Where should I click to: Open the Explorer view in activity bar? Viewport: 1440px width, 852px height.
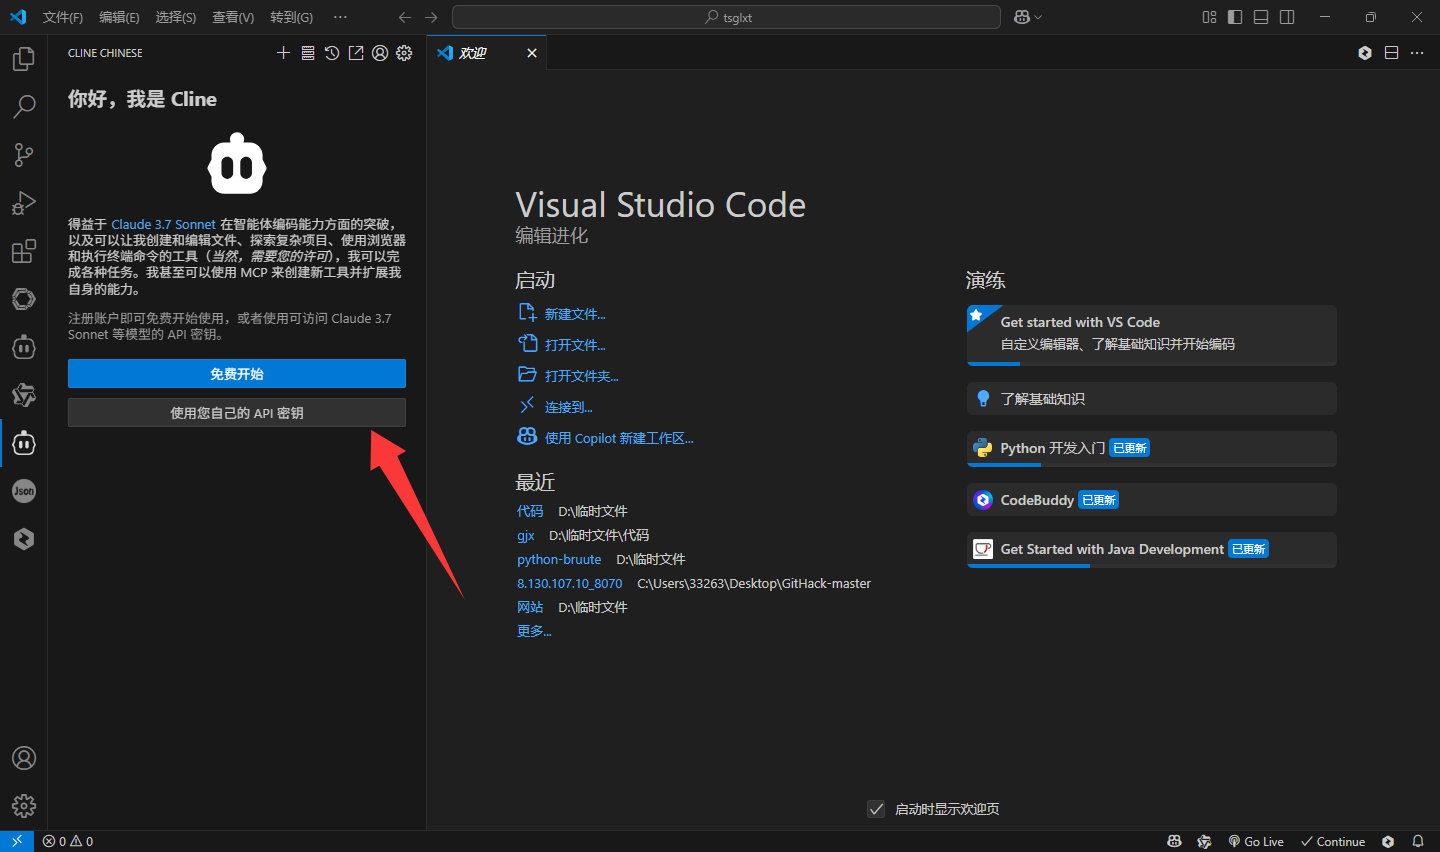point(24,59)
